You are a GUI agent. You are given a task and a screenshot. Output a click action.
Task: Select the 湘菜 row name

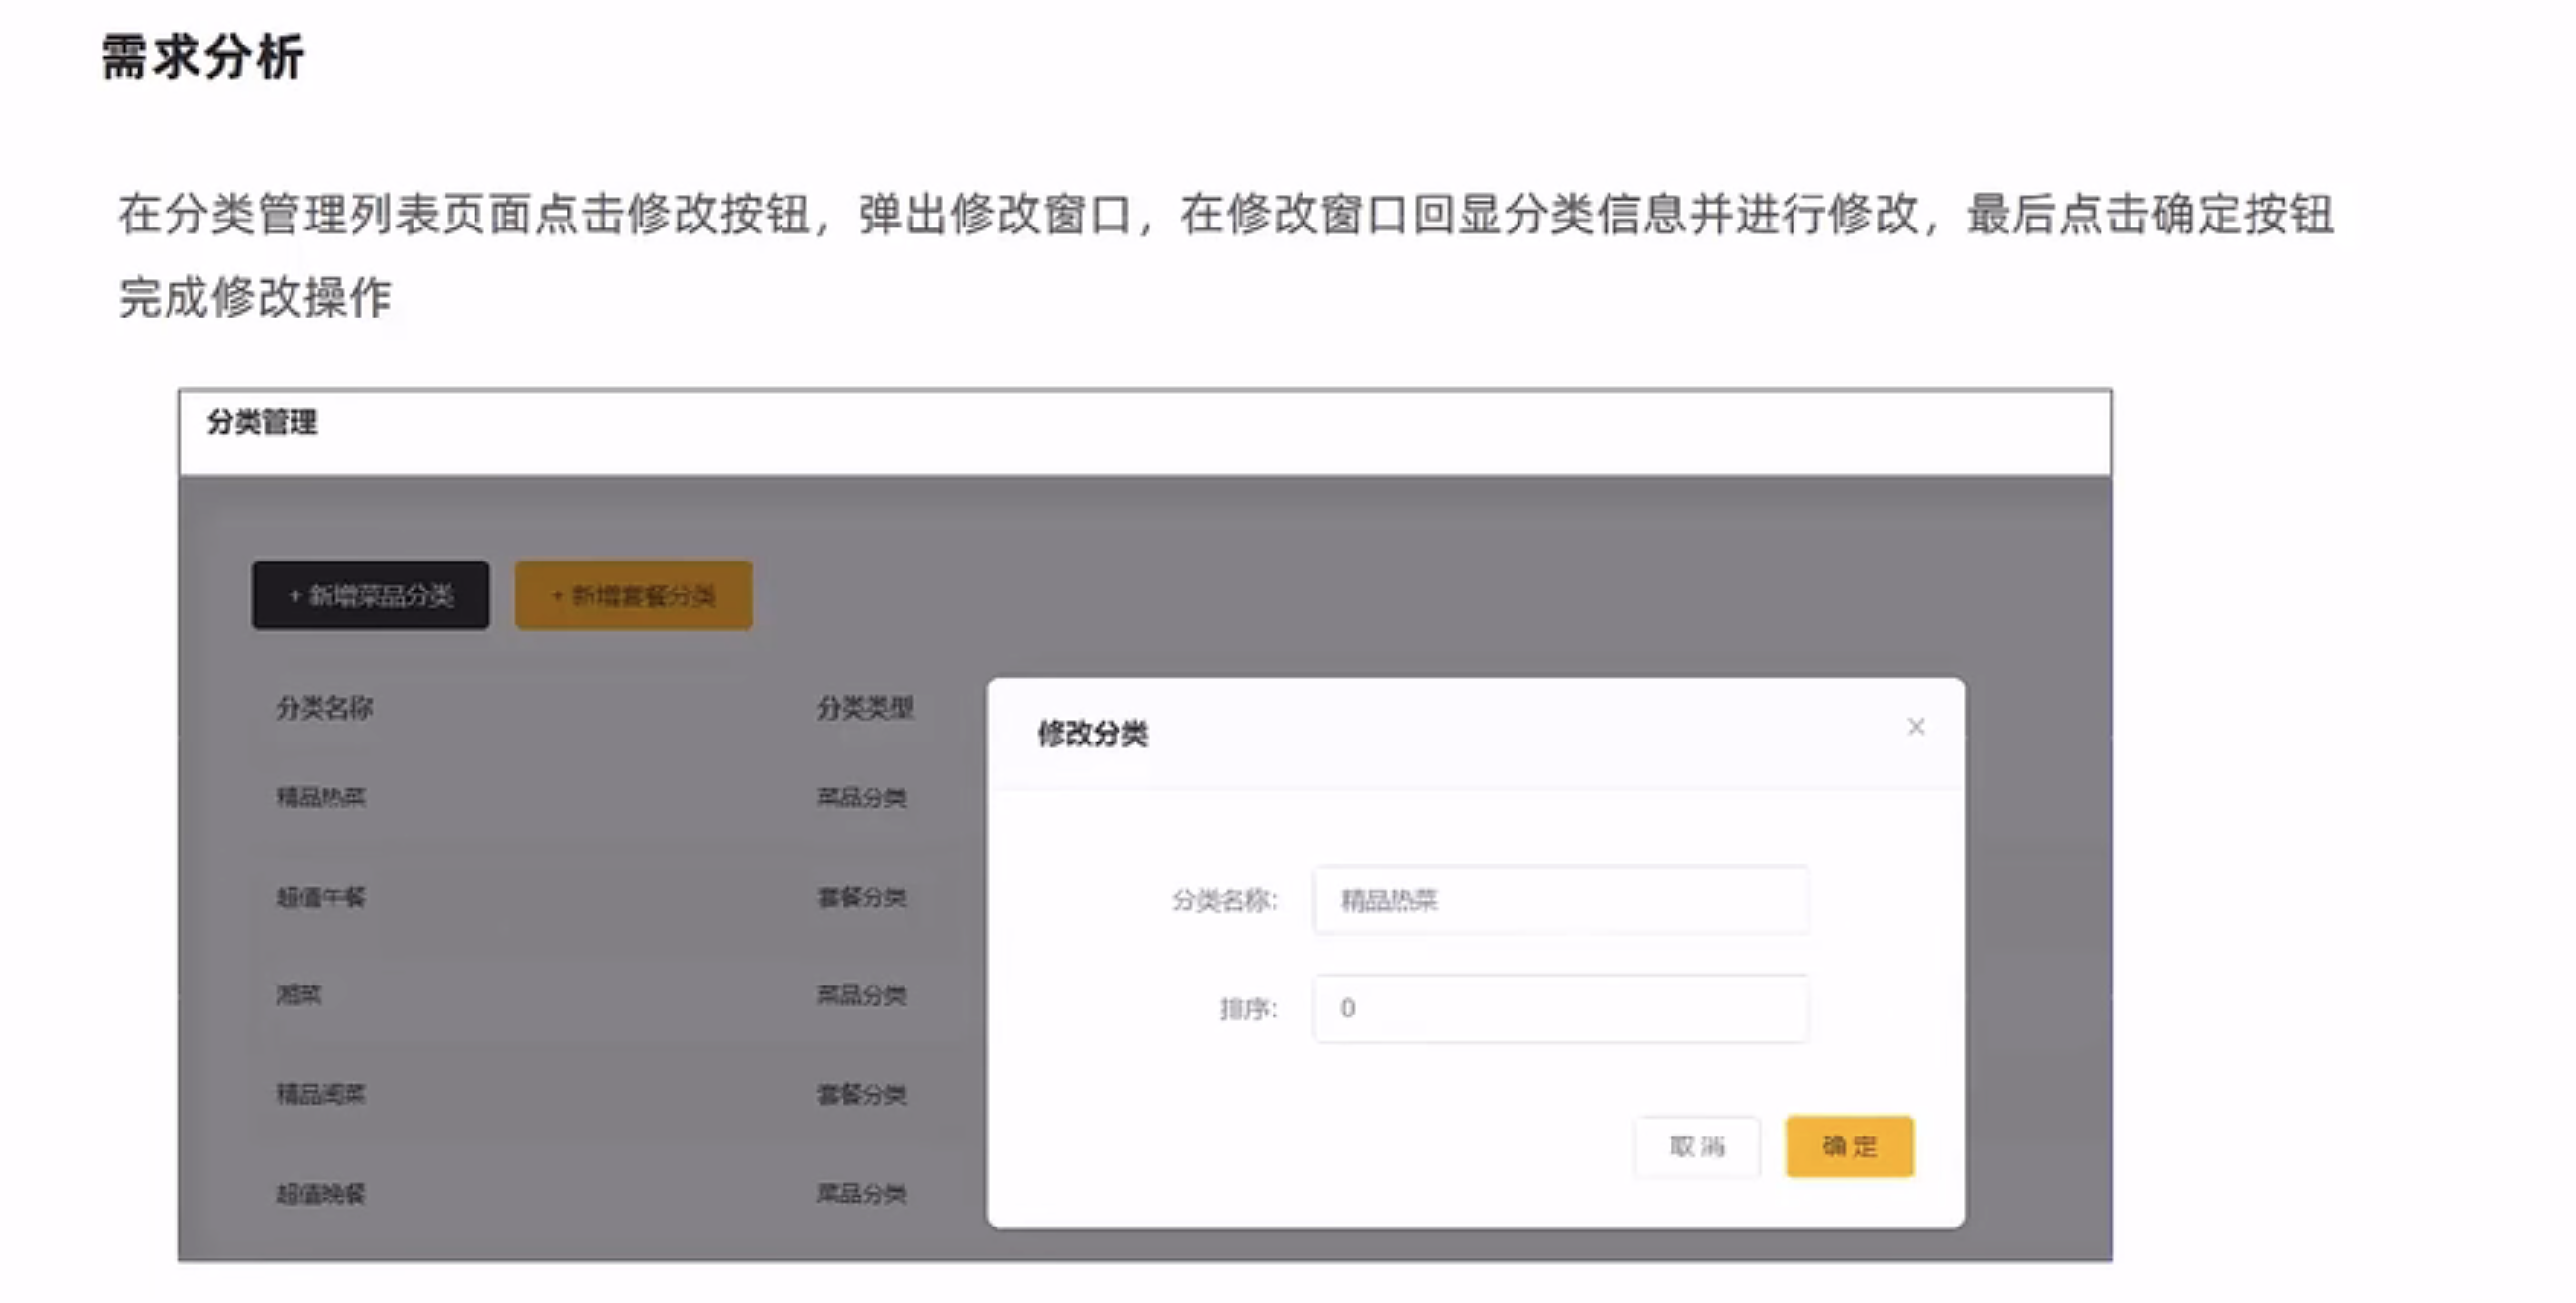click(298, 994)
